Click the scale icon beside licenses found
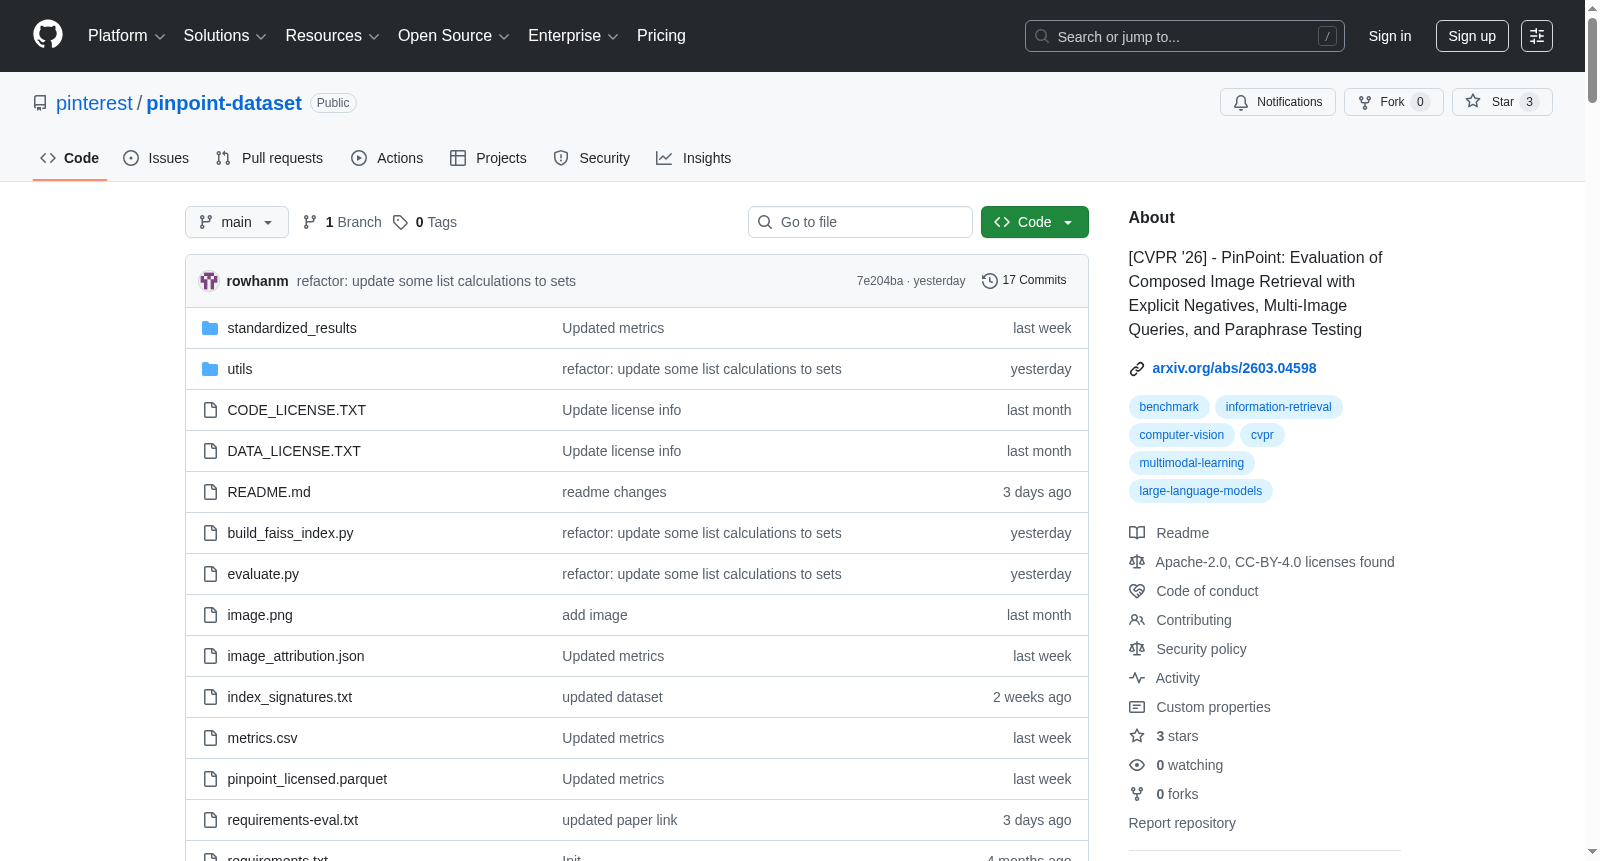Screen dimensions: 1600x861 1137,562
